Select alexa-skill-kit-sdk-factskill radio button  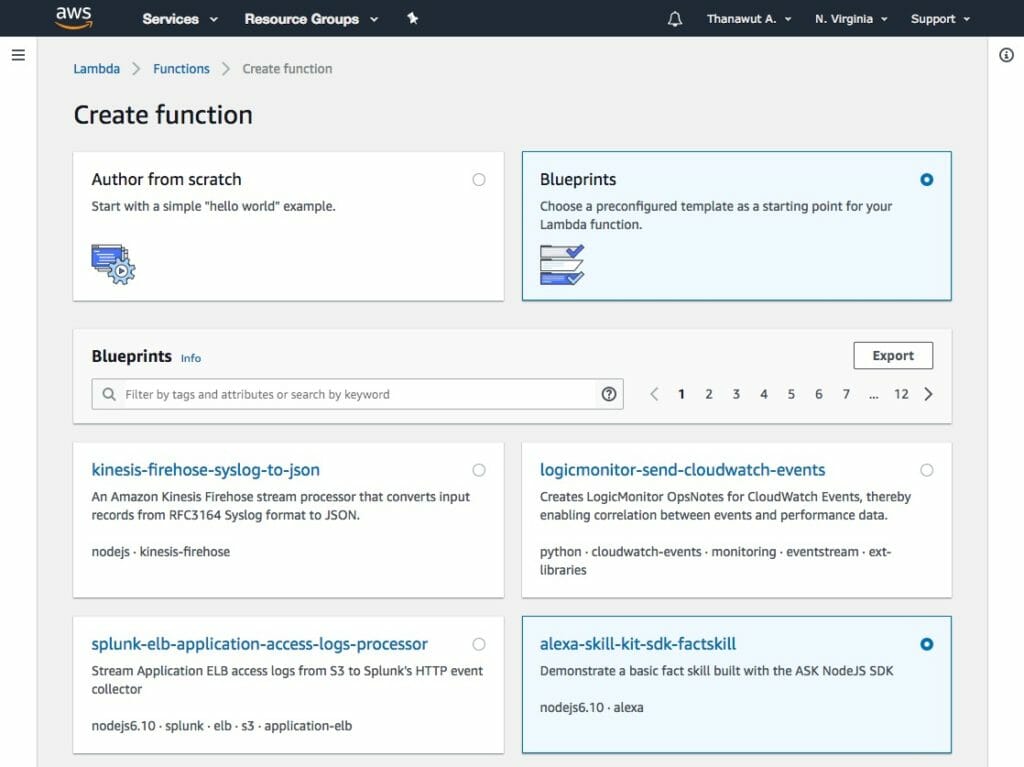(927, 644)
